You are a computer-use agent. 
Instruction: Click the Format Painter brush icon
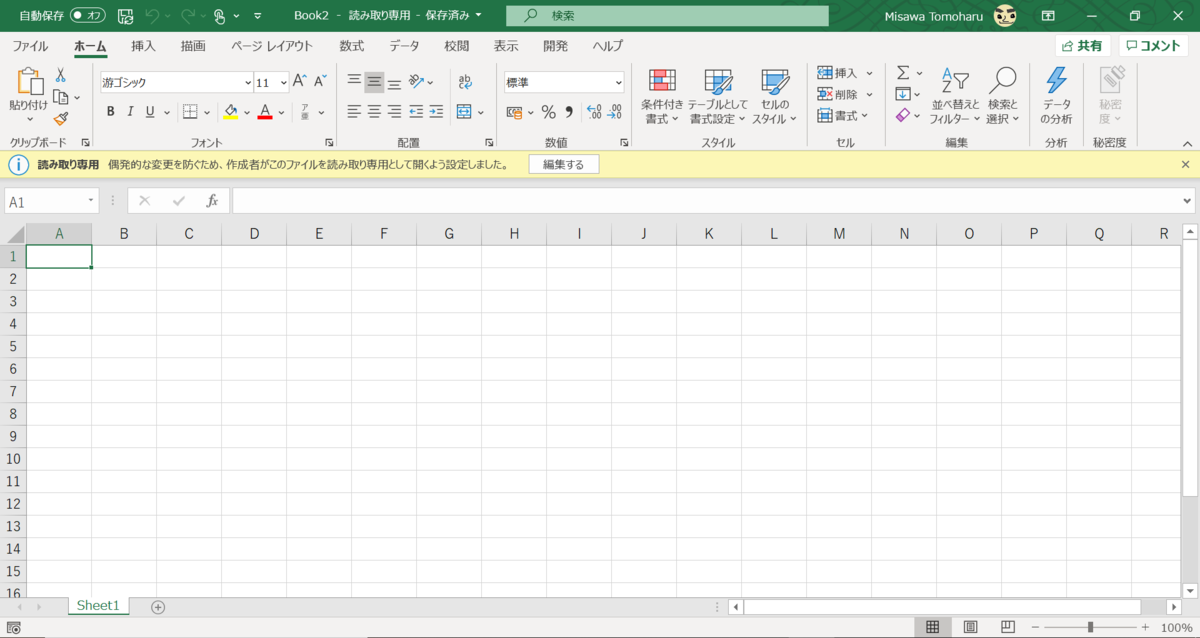point(61,118)
